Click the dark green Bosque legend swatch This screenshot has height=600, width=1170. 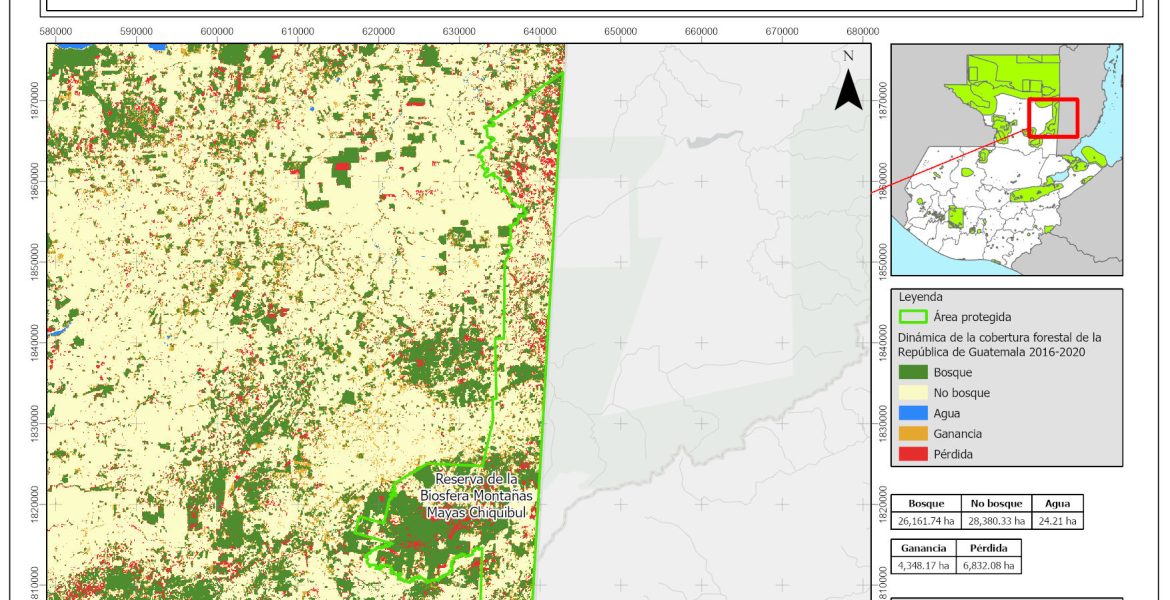pyautogui.click(x=913, y=372)
